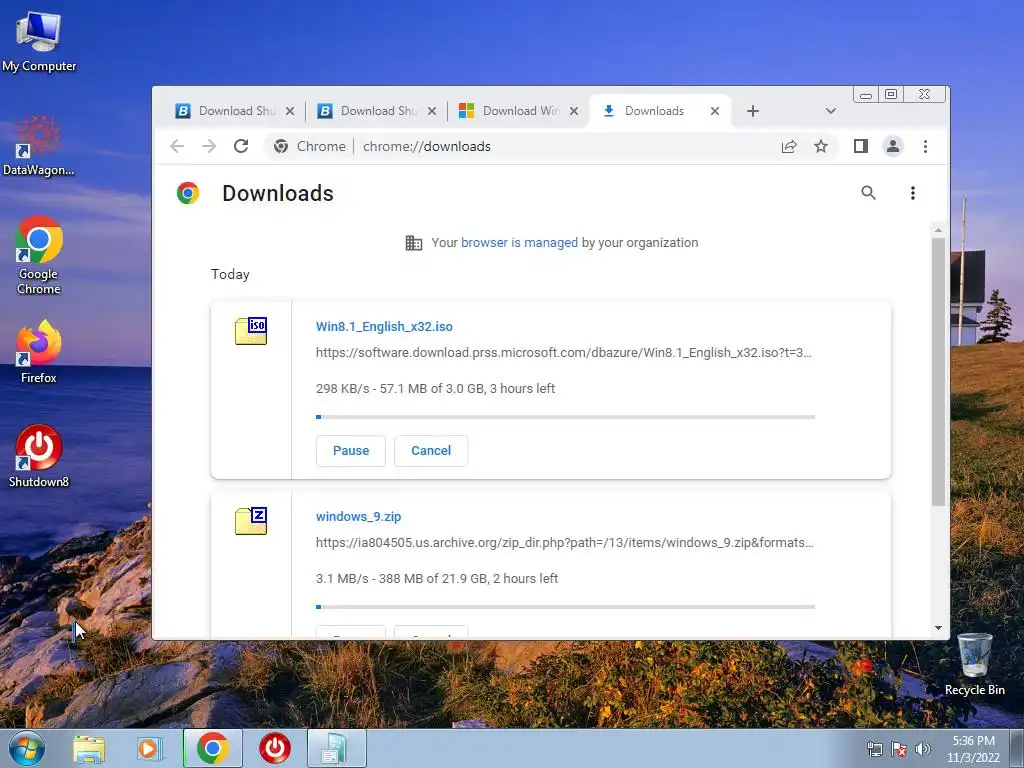Cancel the Win8.1 ISO download
1024x768 pixels.
point(431,451)
